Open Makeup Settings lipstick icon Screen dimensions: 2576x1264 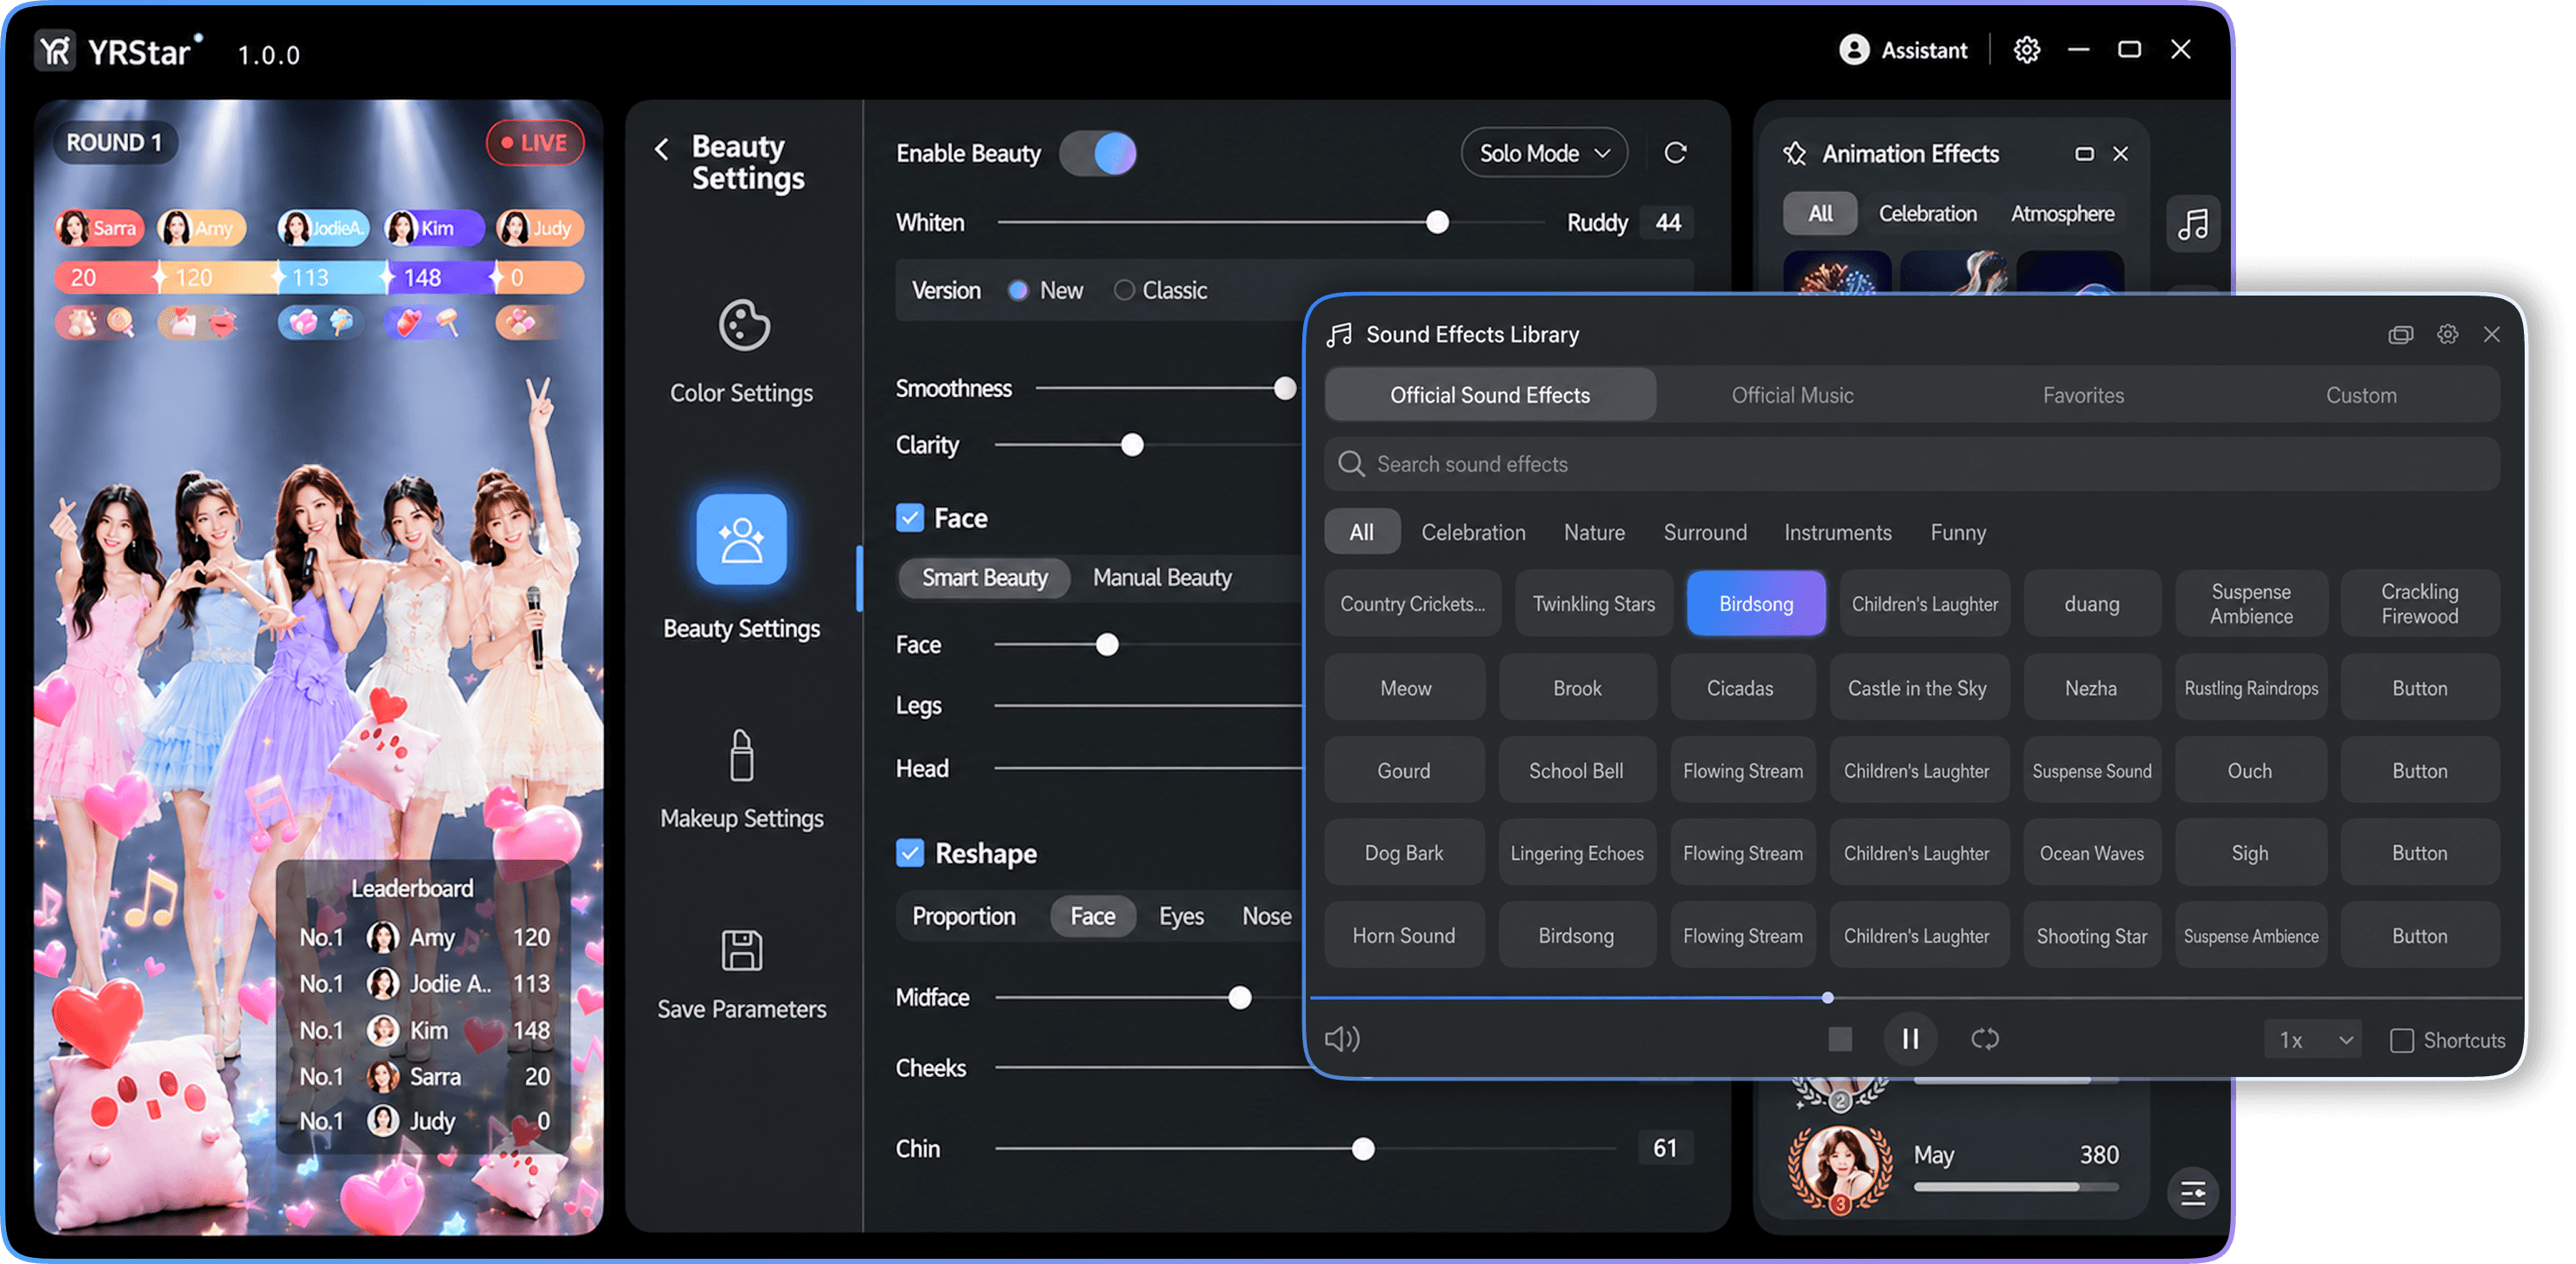741,754
